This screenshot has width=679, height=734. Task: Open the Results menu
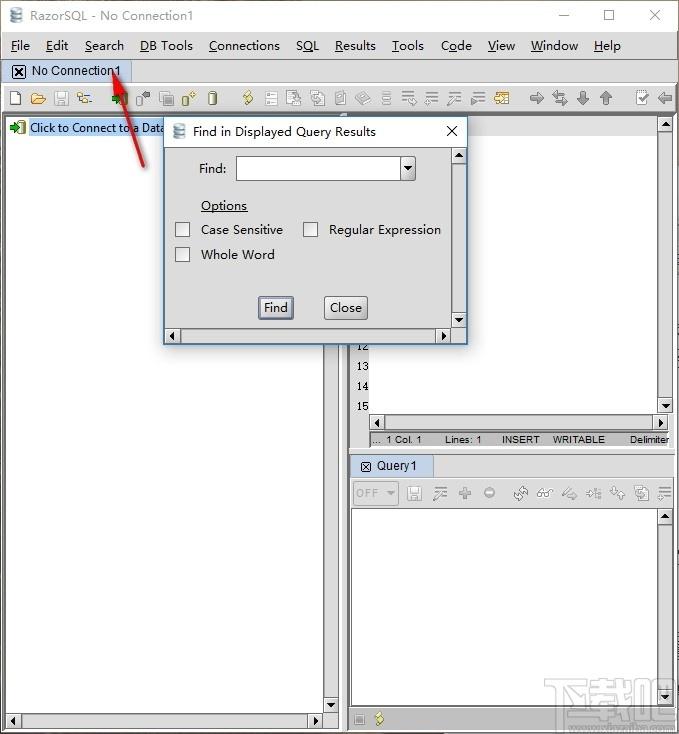click(355, 46)
